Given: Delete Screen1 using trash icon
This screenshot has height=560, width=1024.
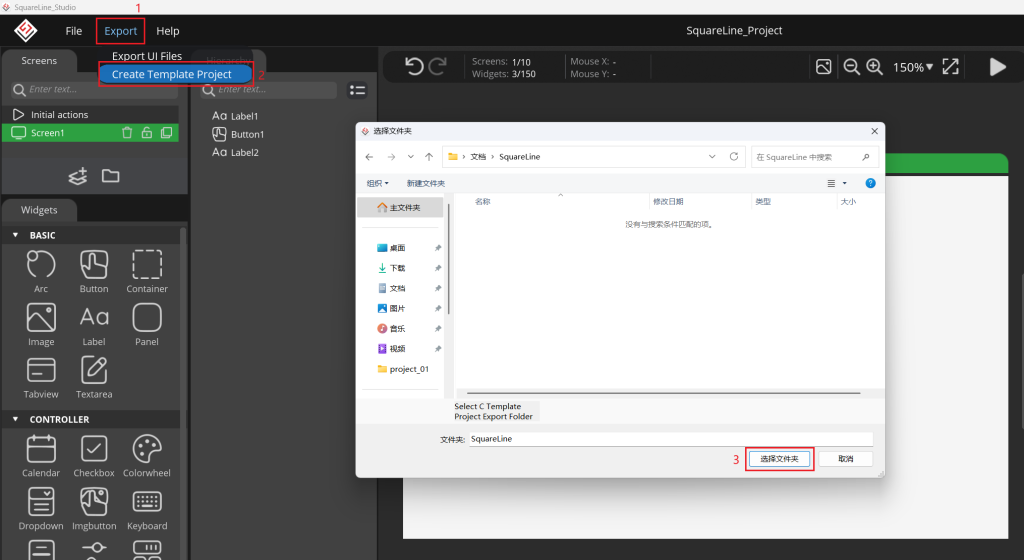Looking at the screenshot, I should pos(127,133).
